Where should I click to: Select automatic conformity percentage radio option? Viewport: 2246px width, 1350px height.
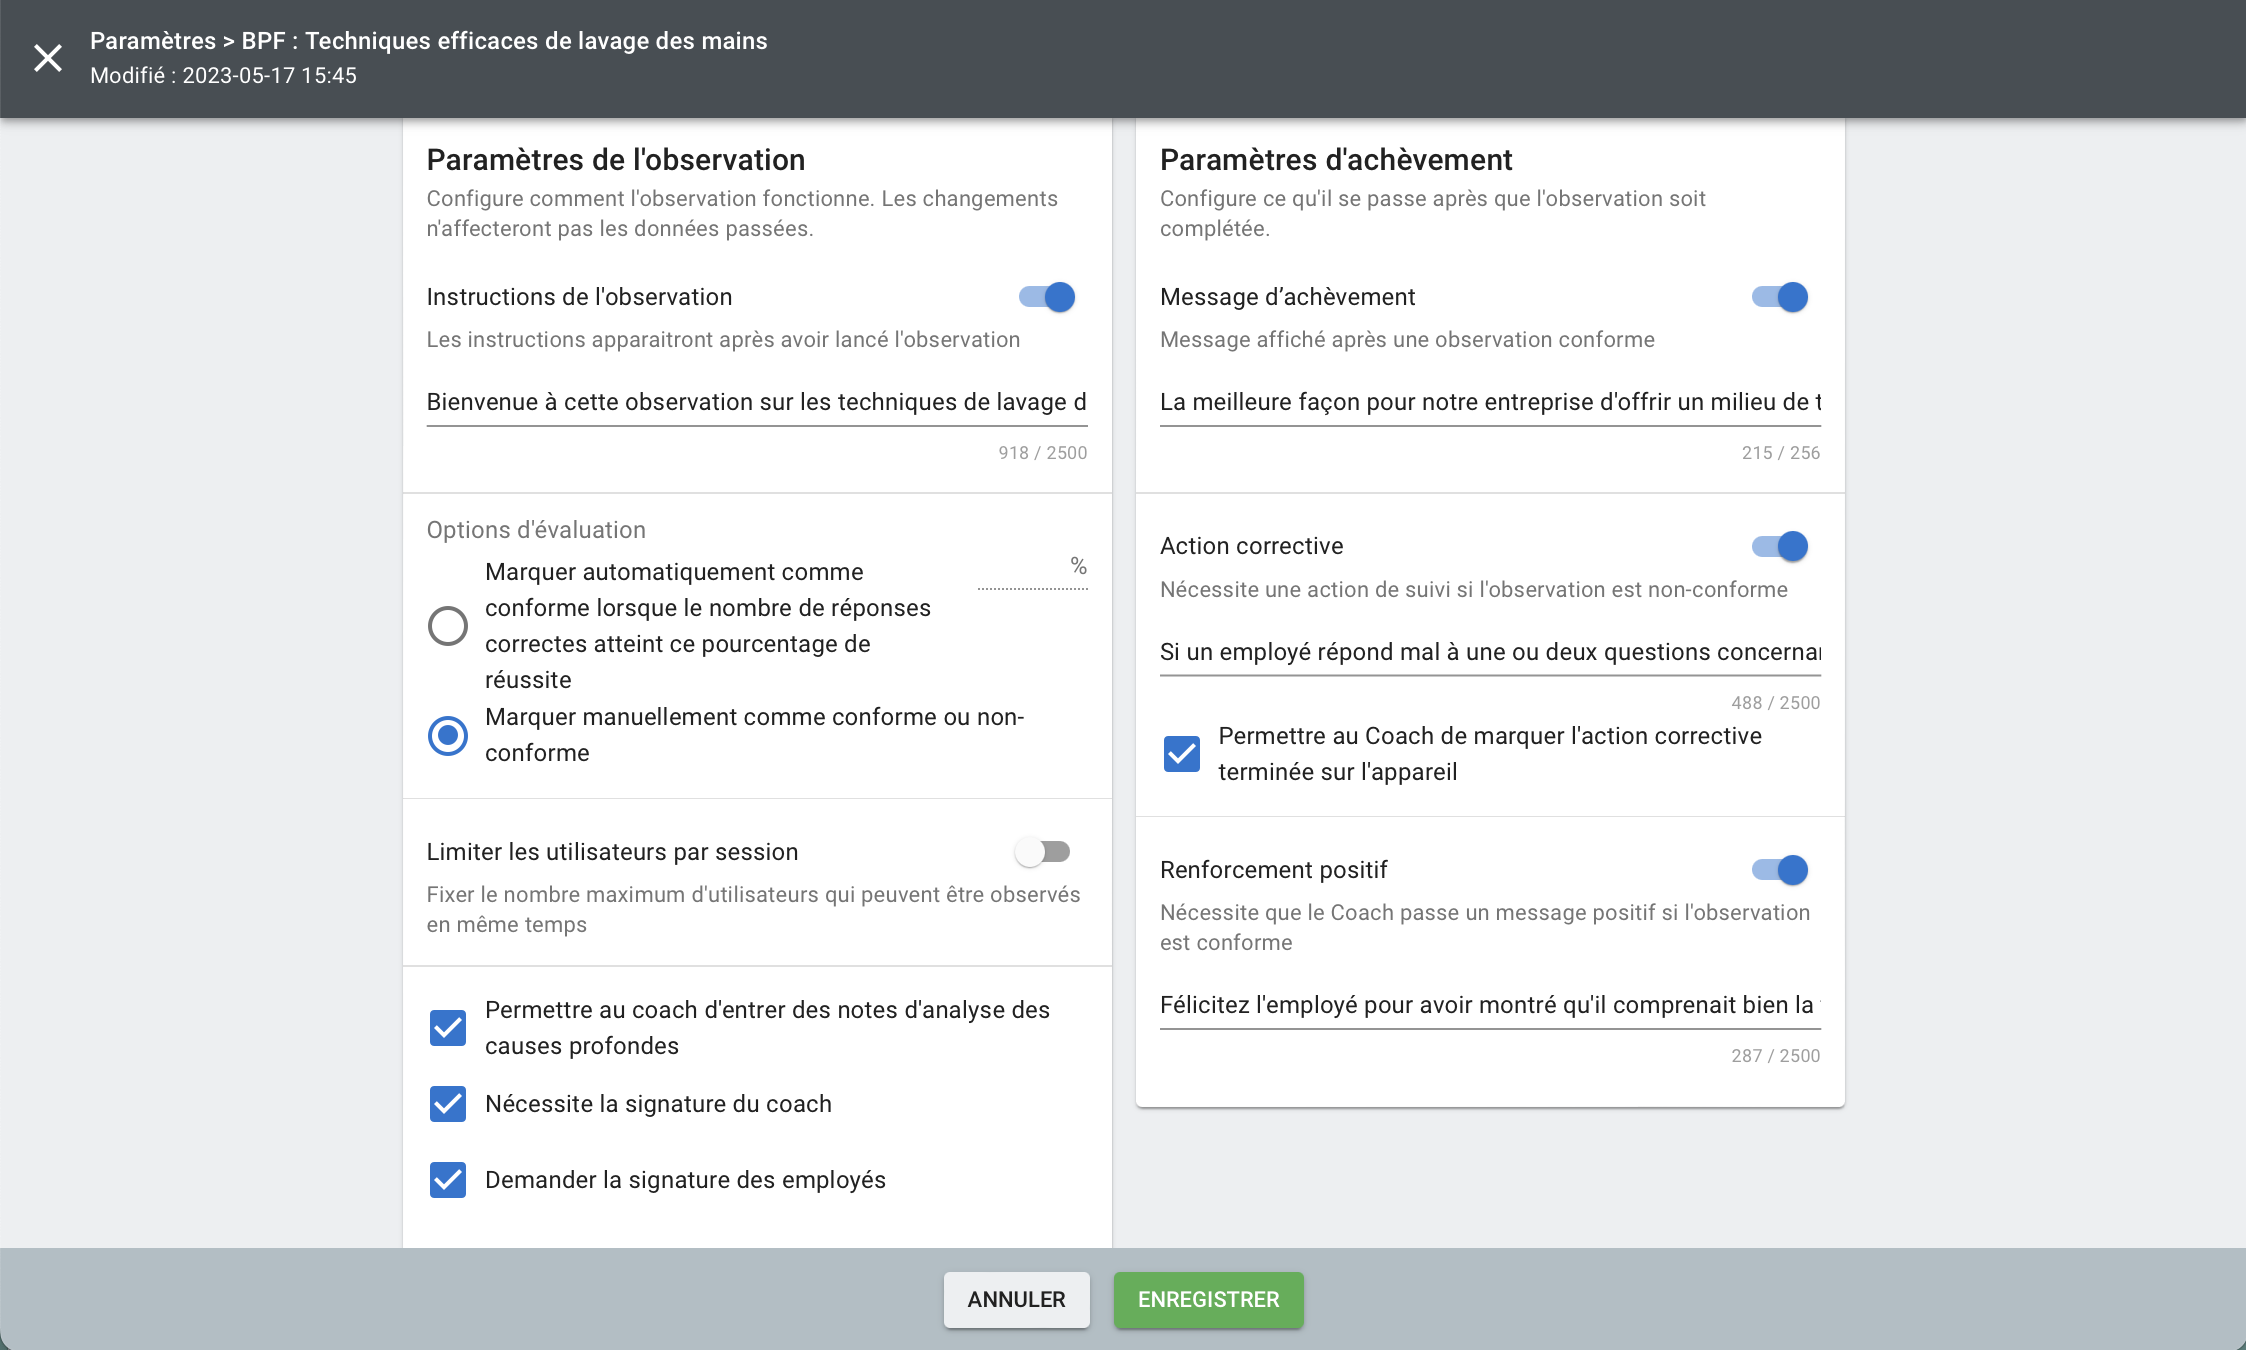(448, 626)
